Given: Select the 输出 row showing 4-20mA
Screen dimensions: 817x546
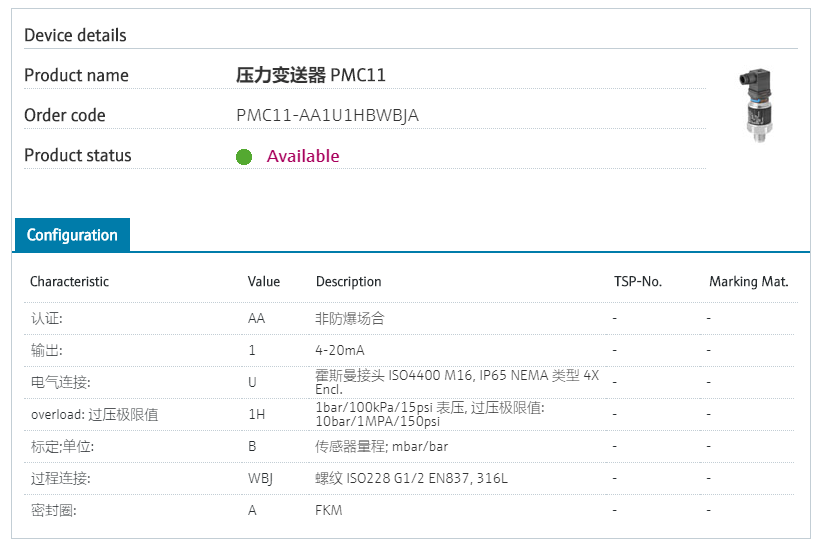Looking at the screenshot, I should tap(410, 350).
